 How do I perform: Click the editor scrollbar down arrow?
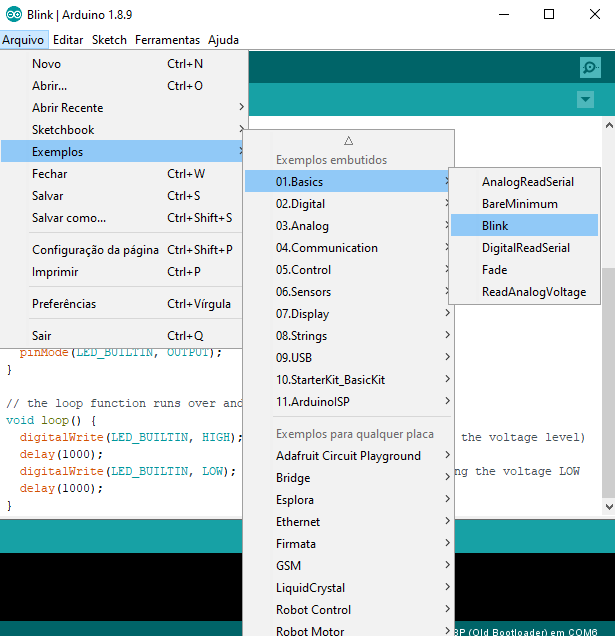coord(609,506)
